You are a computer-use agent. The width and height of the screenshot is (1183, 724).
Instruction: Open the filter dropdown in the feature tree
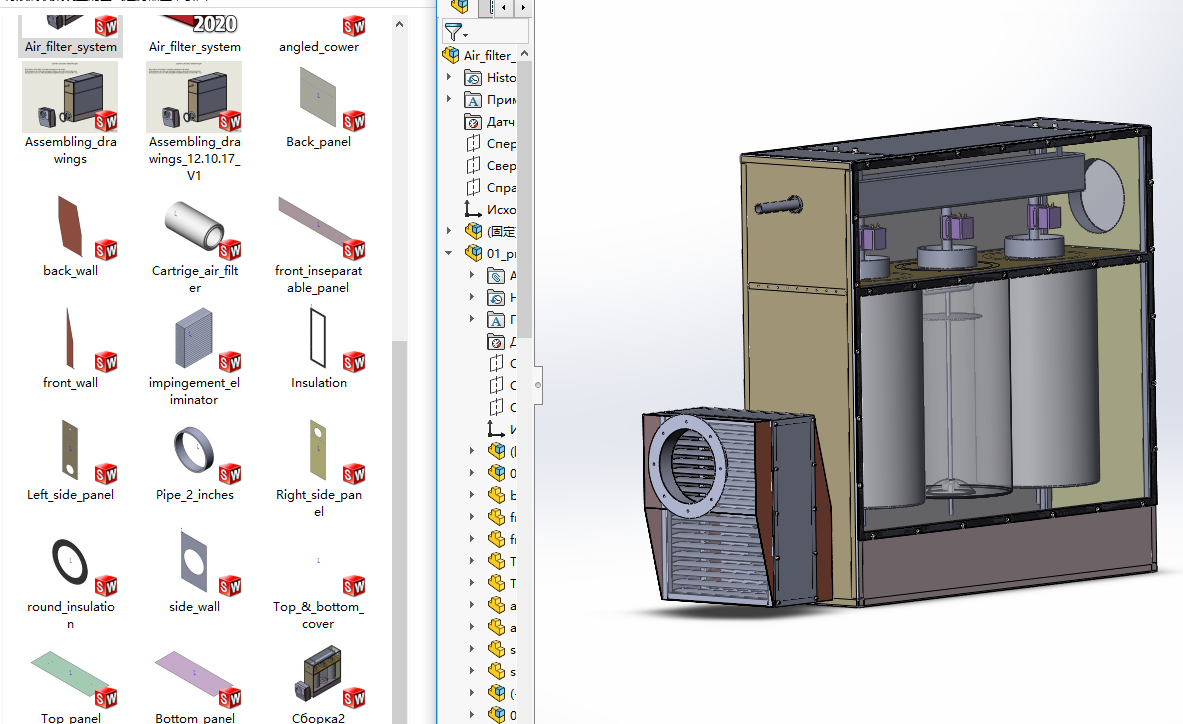coord(456,32)
